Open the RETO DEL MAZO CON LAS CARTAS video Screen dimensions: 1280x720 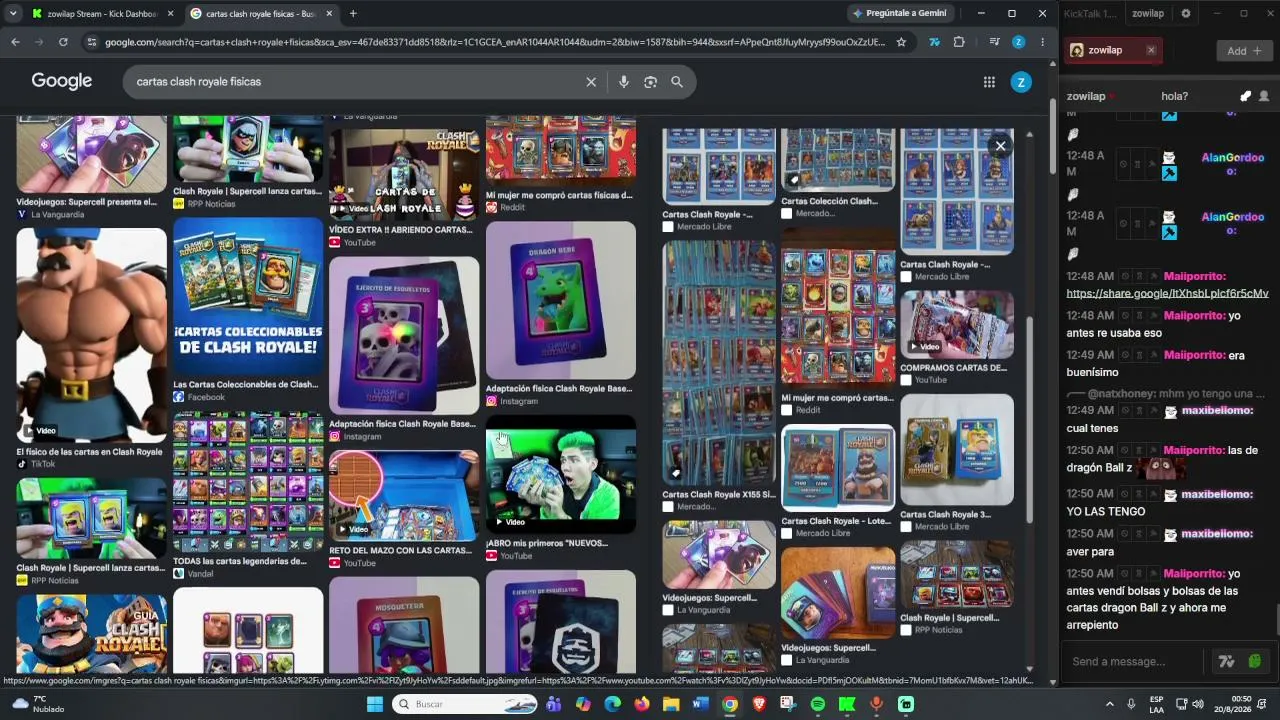click(x=404, y=496)
